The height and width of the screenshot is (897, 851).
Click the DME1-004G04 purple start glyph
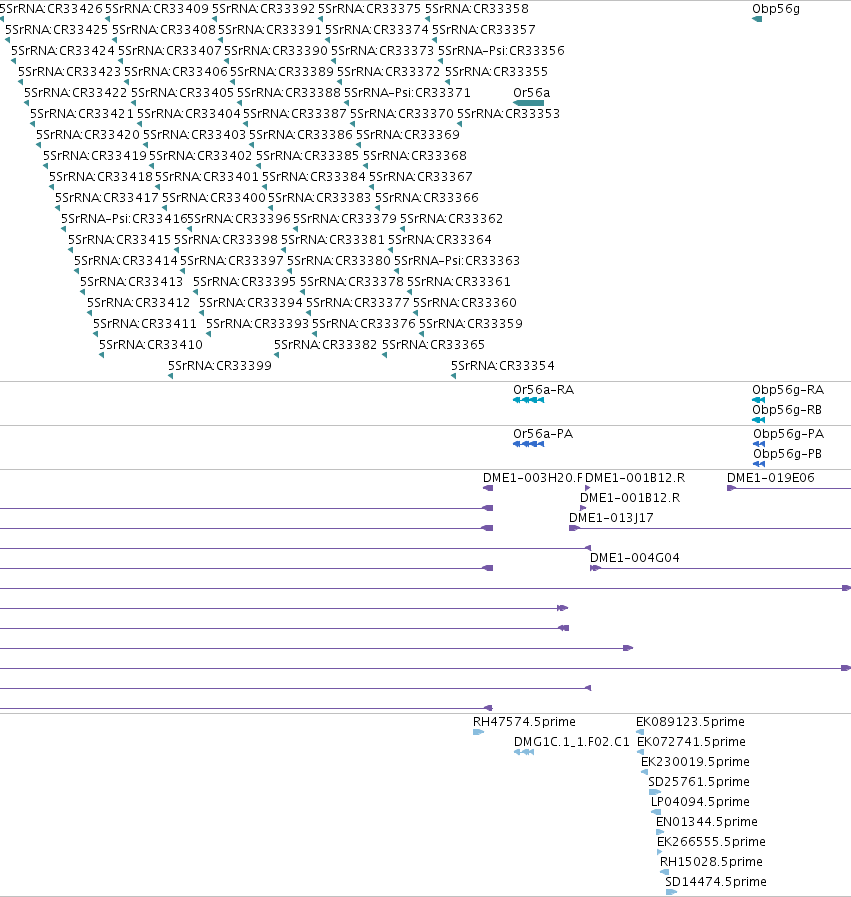pyautogui.click(x=595, y=568)
